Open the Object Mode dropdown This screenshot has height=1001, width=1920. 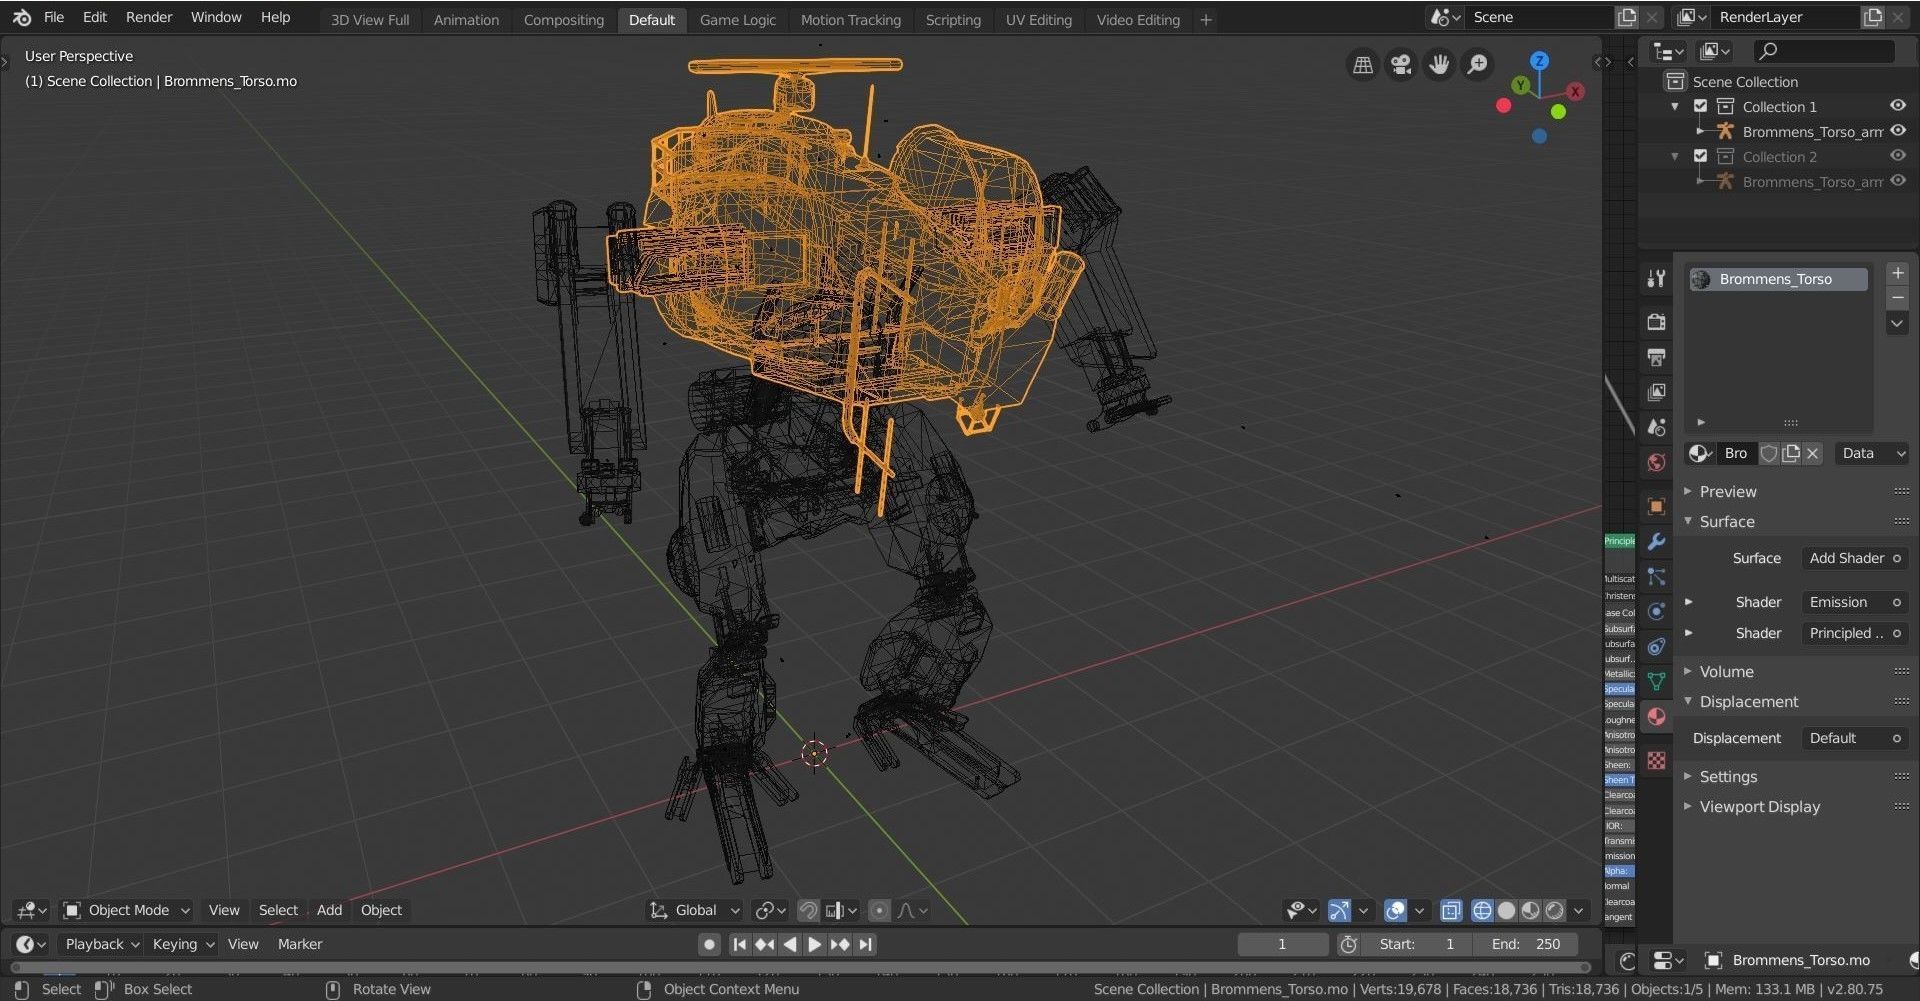127,910
